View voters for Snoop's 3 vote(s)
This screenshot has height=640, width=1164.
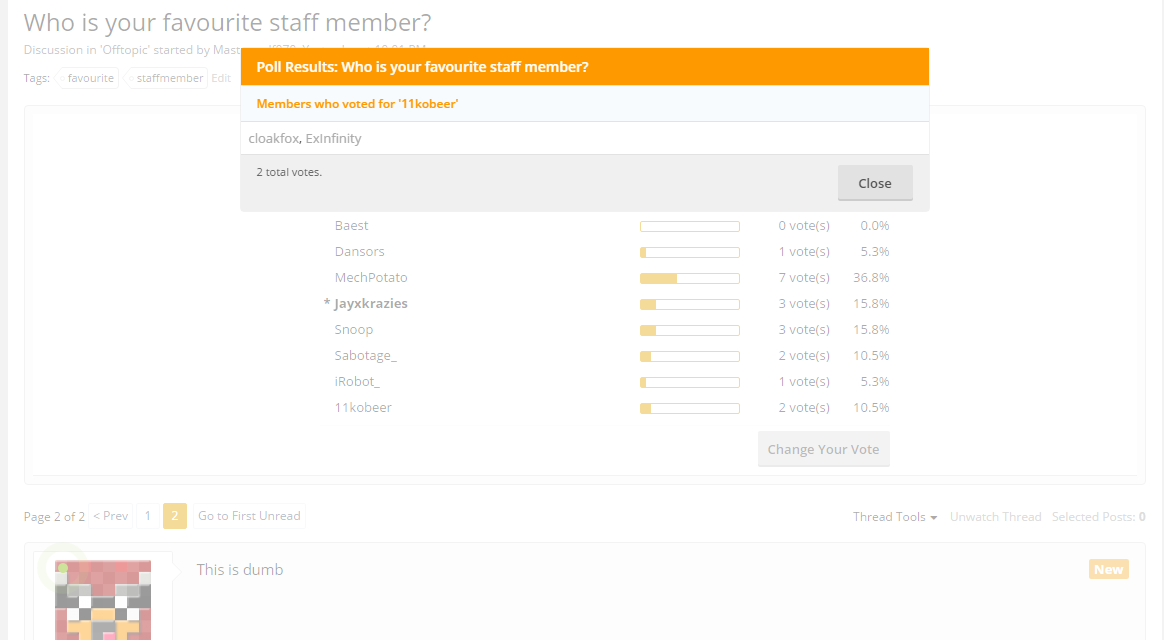pos(804,330)
